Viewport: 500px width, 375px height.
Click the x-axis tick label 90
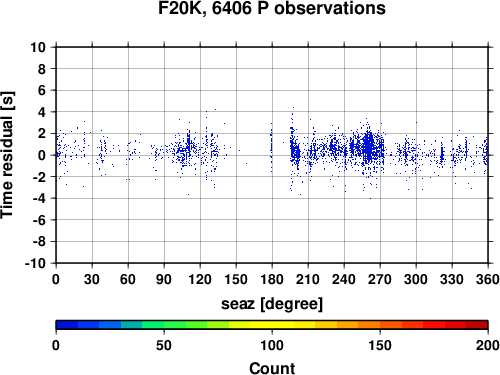click(x=164, y=279)
